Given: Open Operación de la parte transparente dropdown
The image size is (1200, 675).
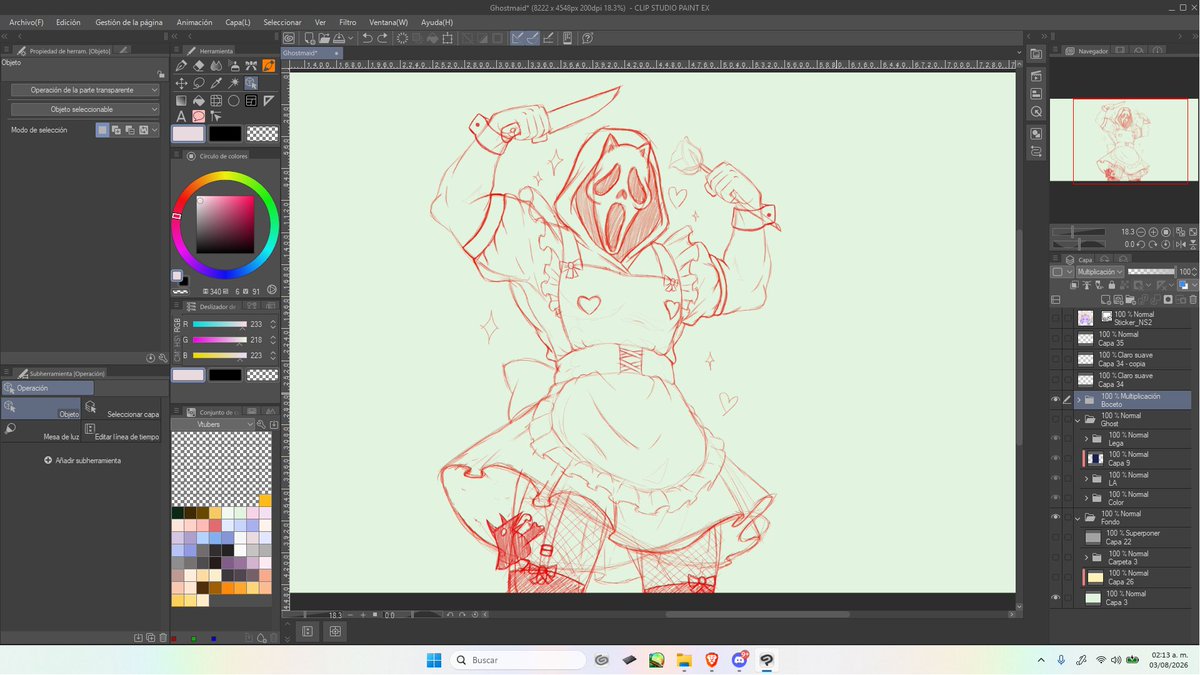Looking at the screenshot, I should 85,89.
